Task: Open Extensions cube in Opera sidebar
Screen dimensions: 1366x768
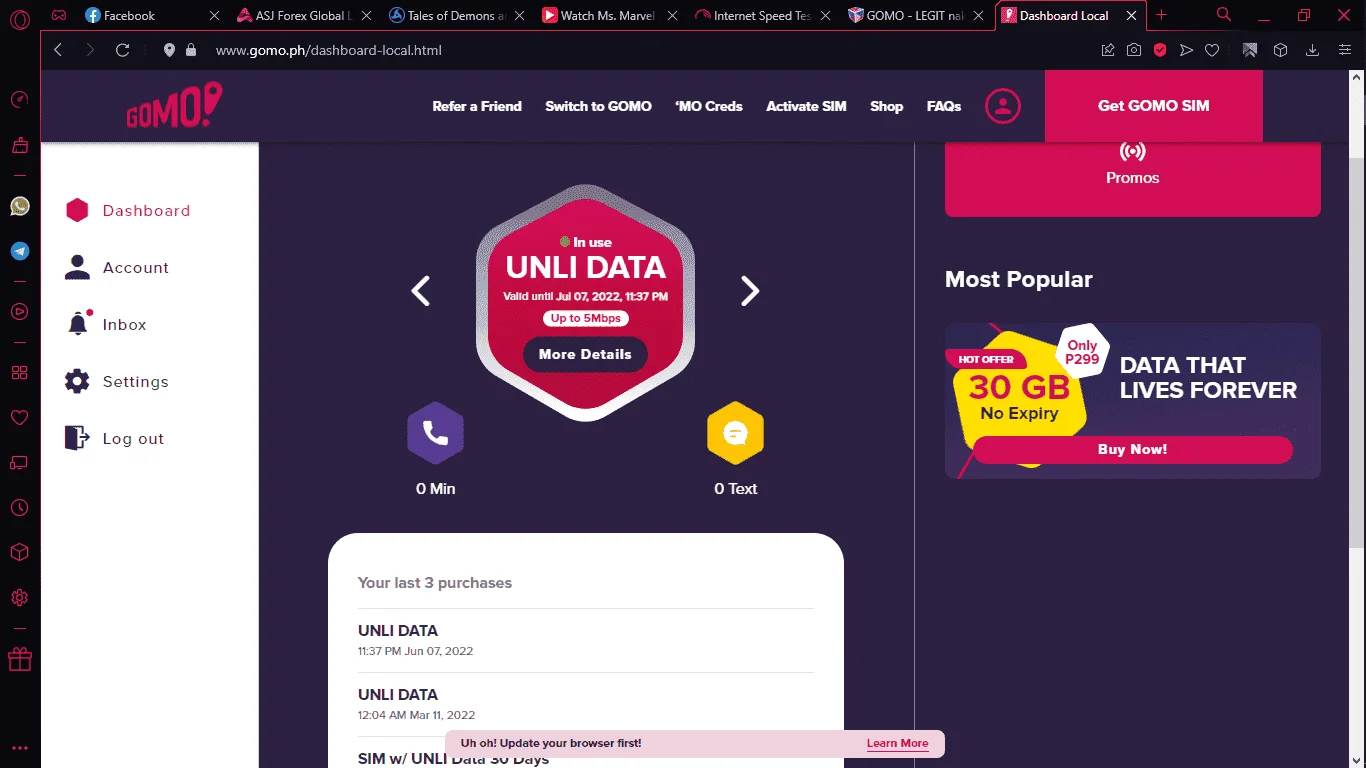Action: pyautogui.click(x=19, y=553)
